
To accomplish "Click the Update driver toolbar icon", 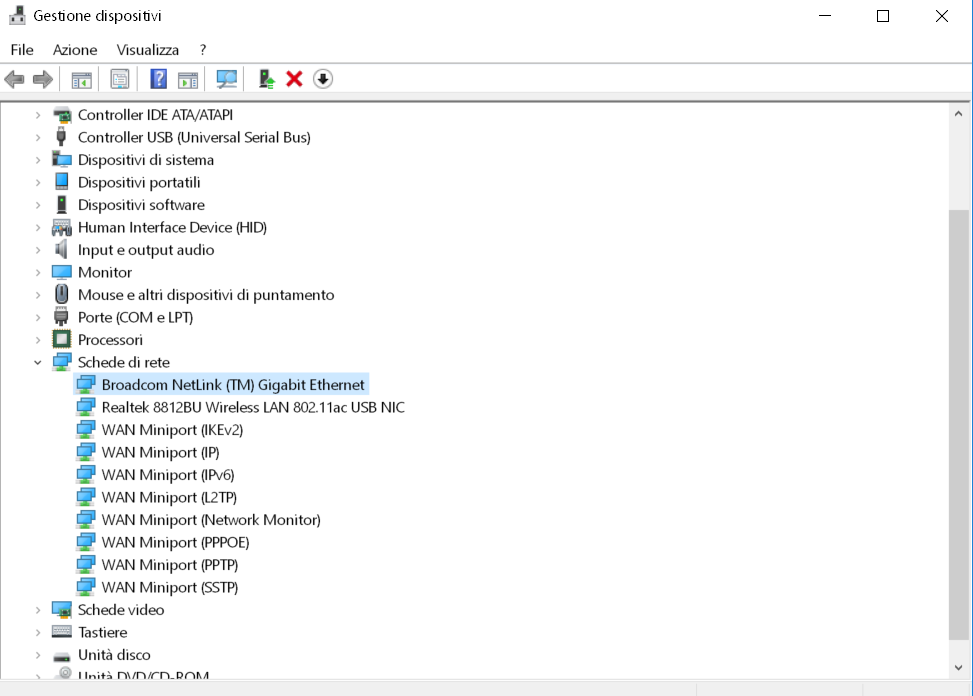I will 266,79.
